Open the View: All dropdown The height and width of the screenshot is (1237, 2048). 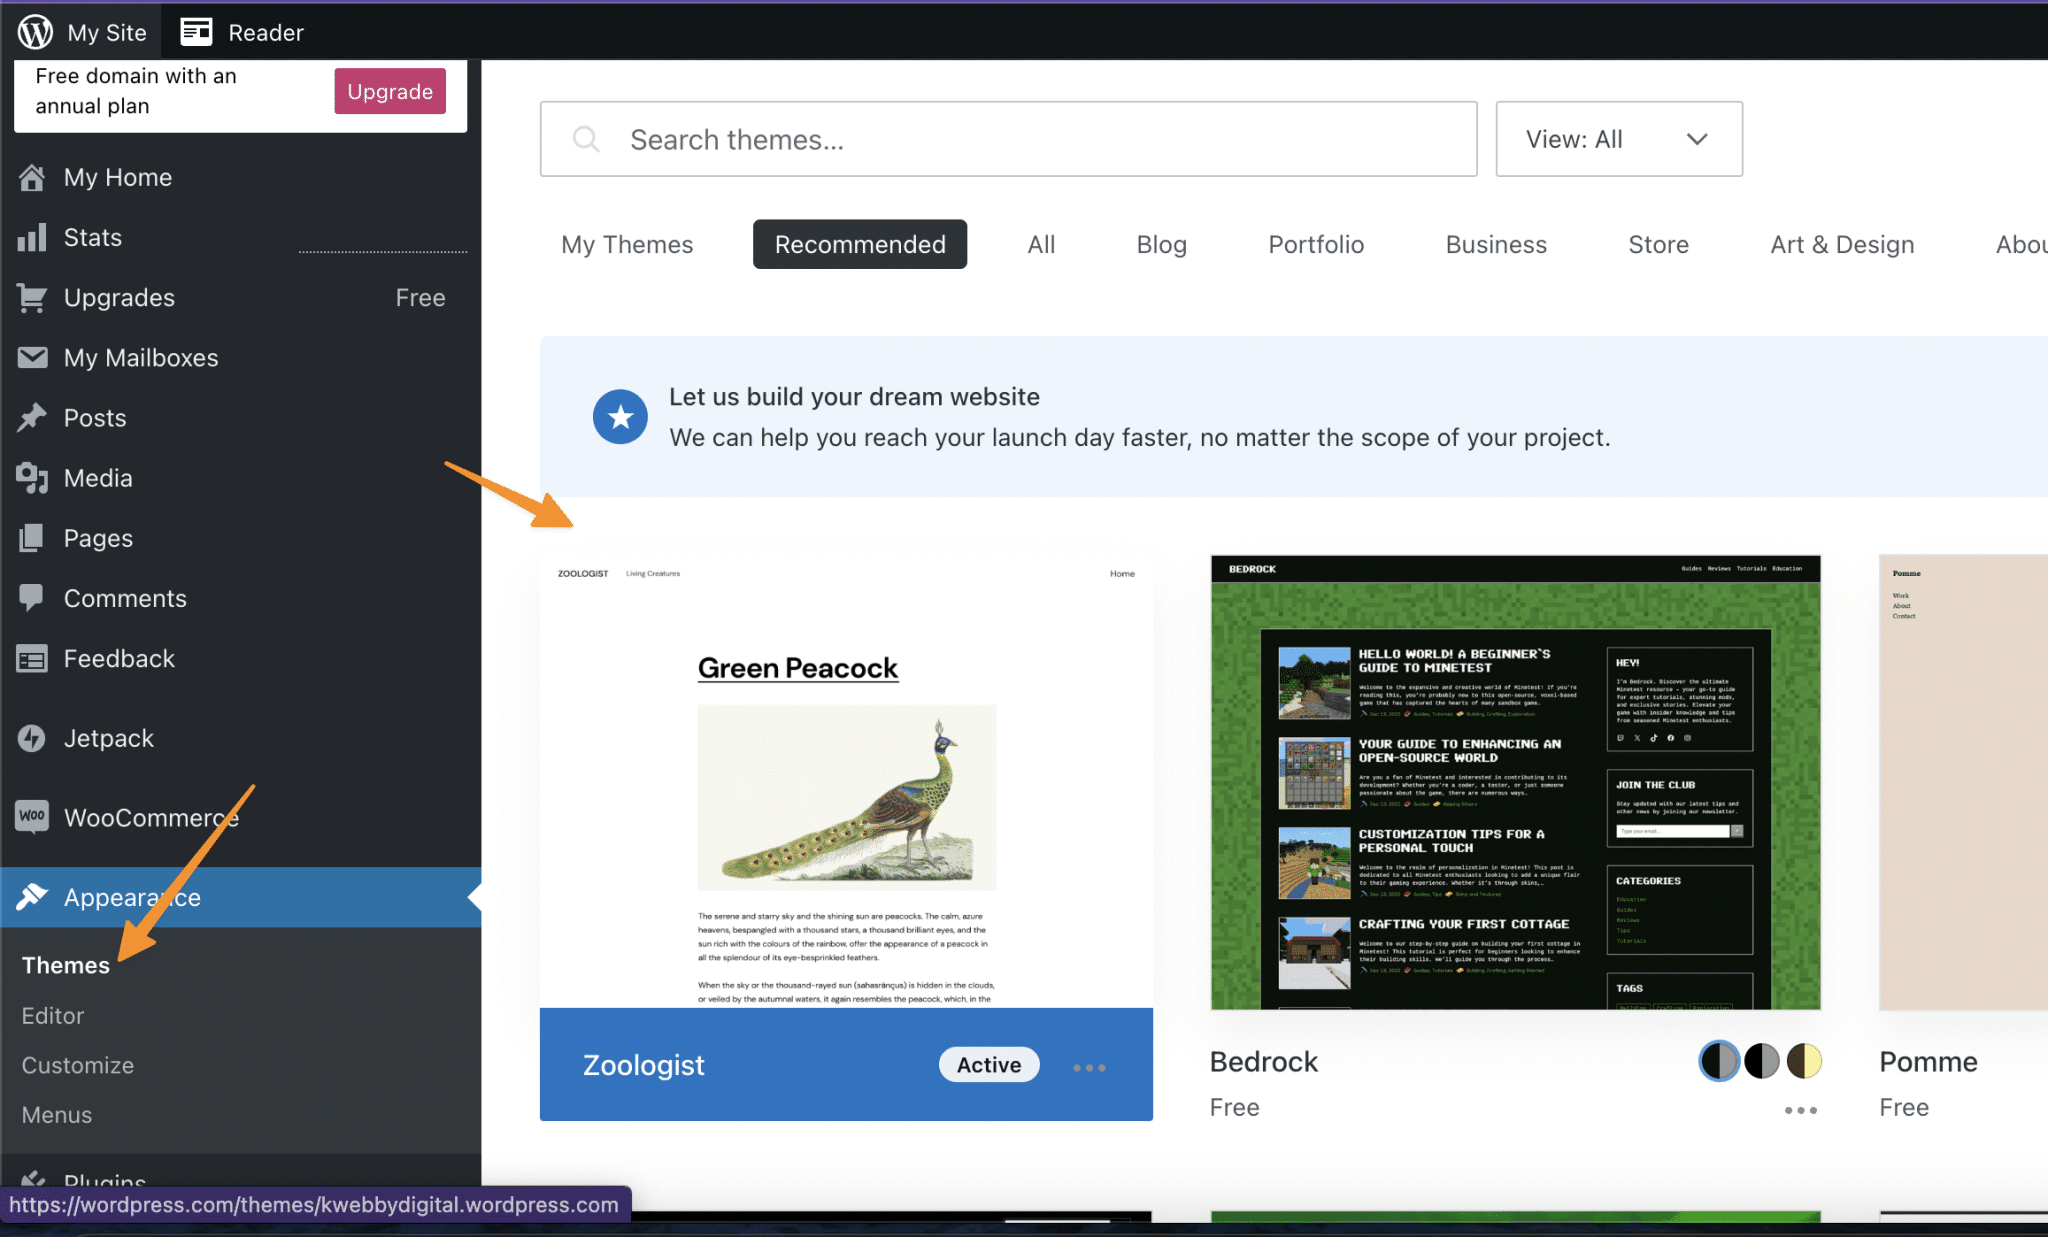pyautogui.click(x=1618, y=139)
